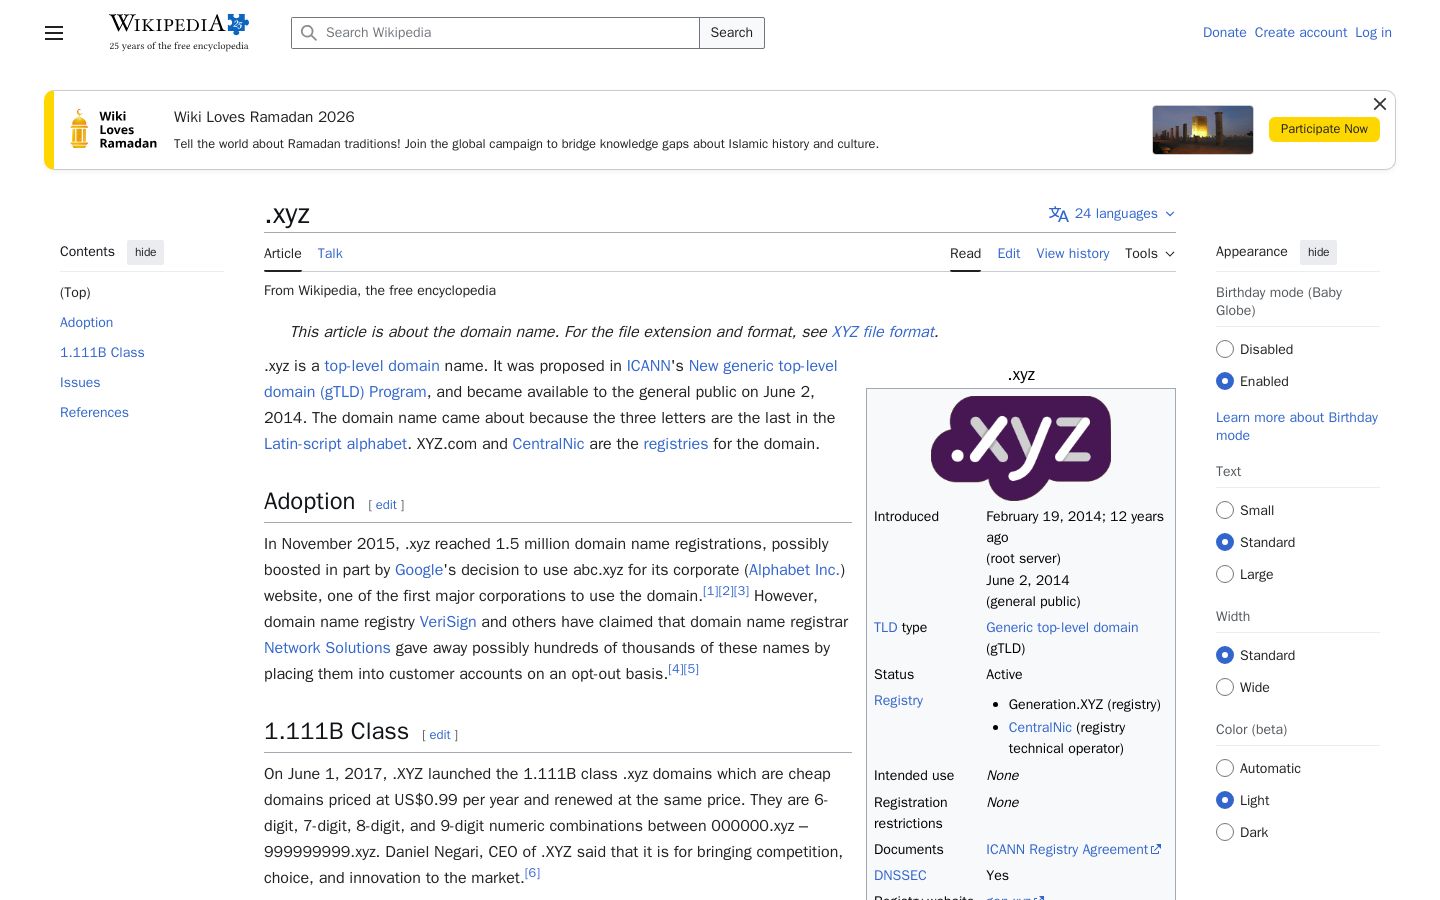The height and width of the screenshot is (900, 1440).
Task: Jump to citation [6]
Action: coord(532,873)
